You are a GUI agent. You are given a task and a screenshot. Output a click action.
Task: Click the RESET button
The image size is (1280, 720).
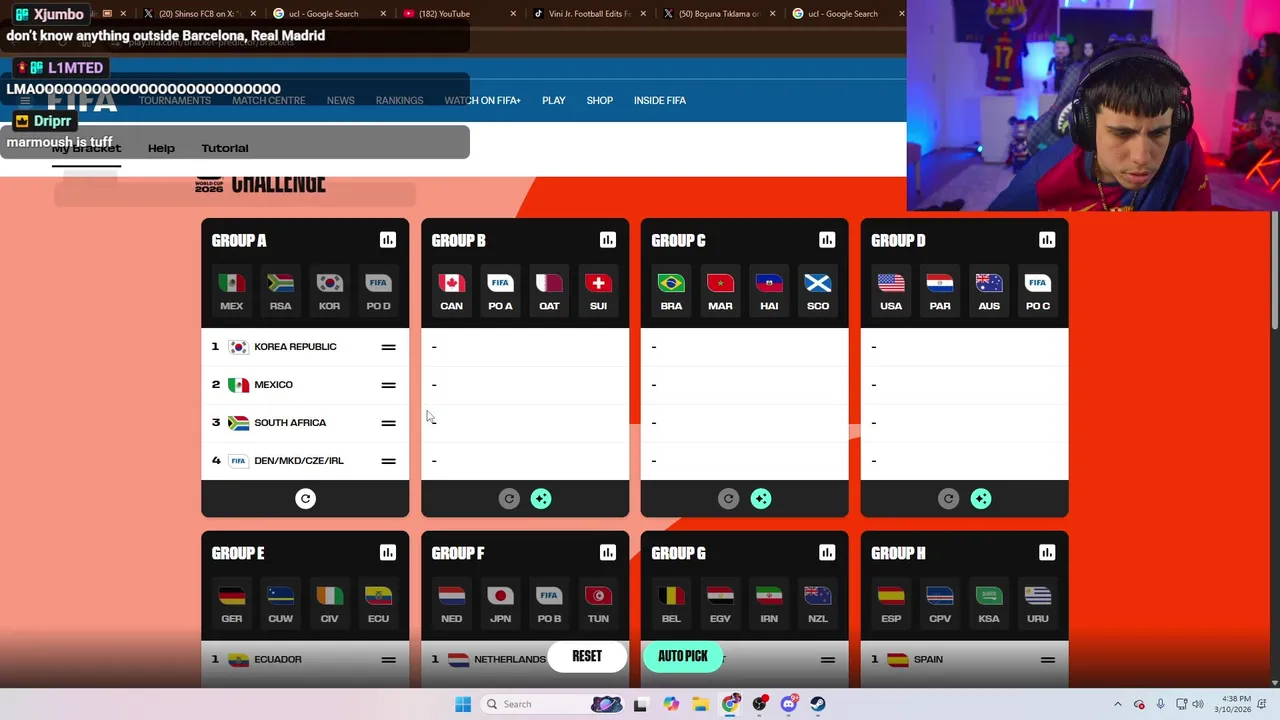click(587, 656)
